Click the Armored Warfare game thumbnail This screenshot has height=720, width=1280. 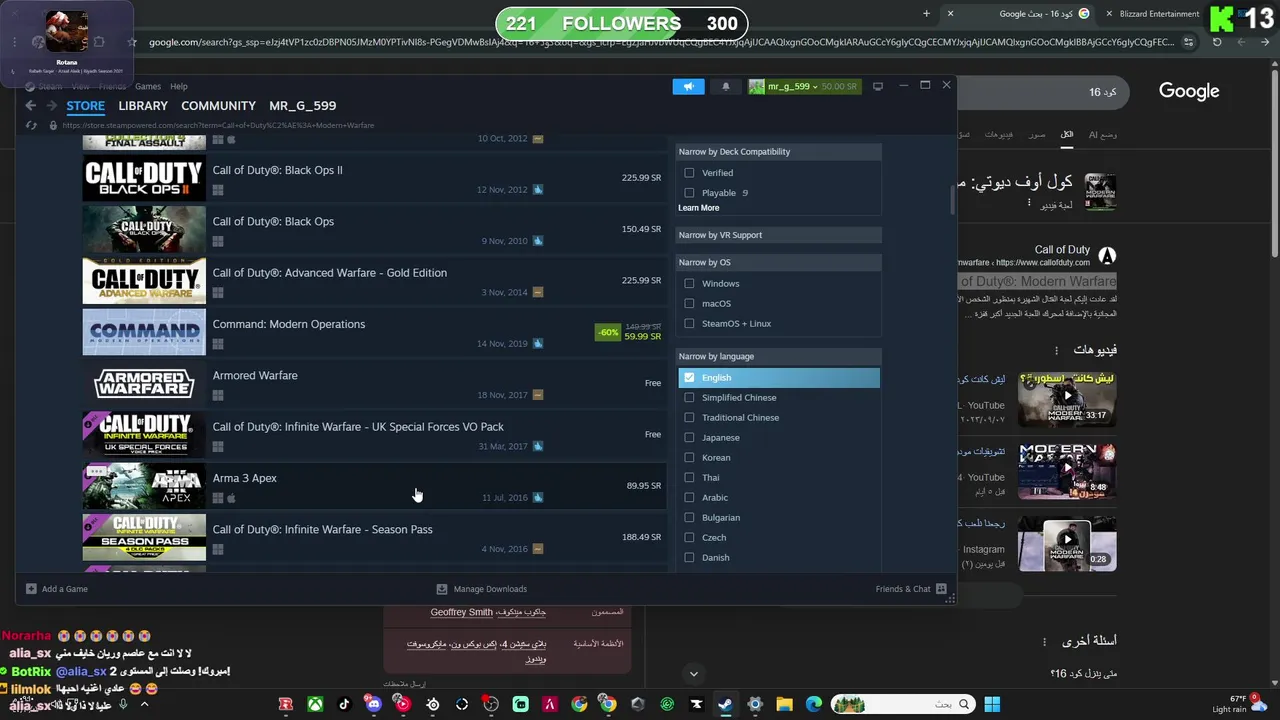click(144, 383)
